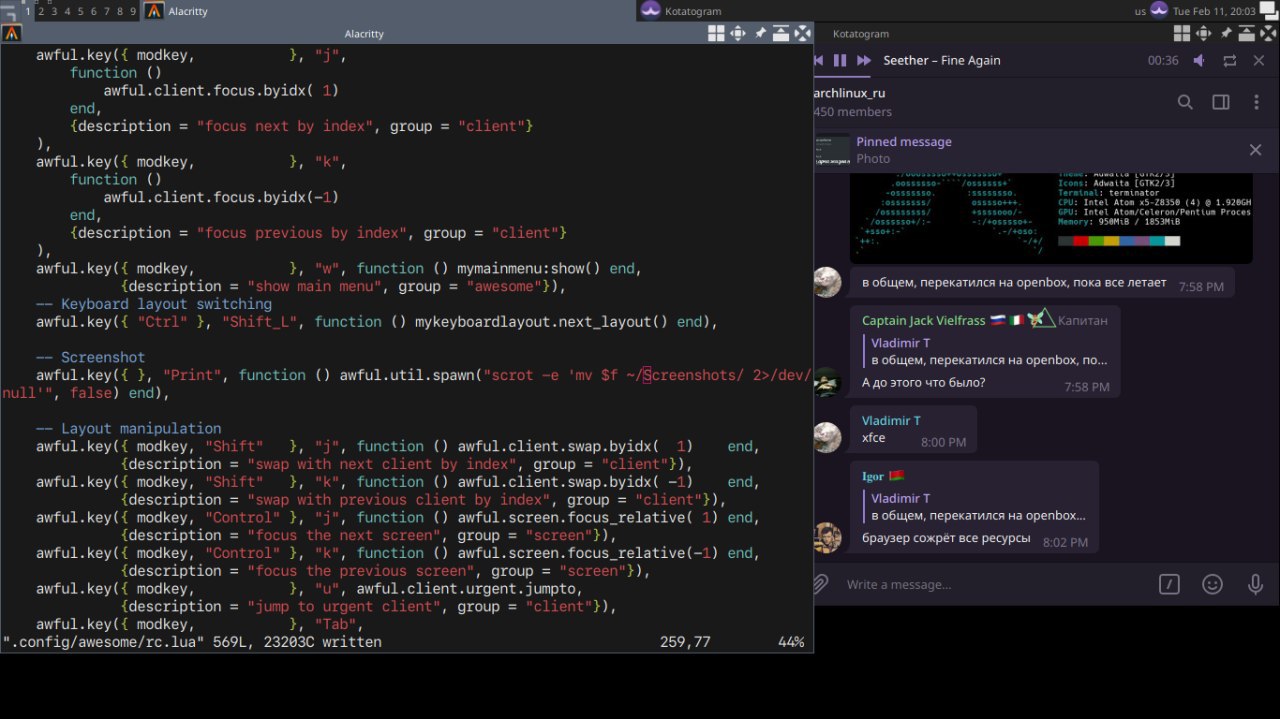Toggle always-on-top on Kotatogram titlebar

1247,33
